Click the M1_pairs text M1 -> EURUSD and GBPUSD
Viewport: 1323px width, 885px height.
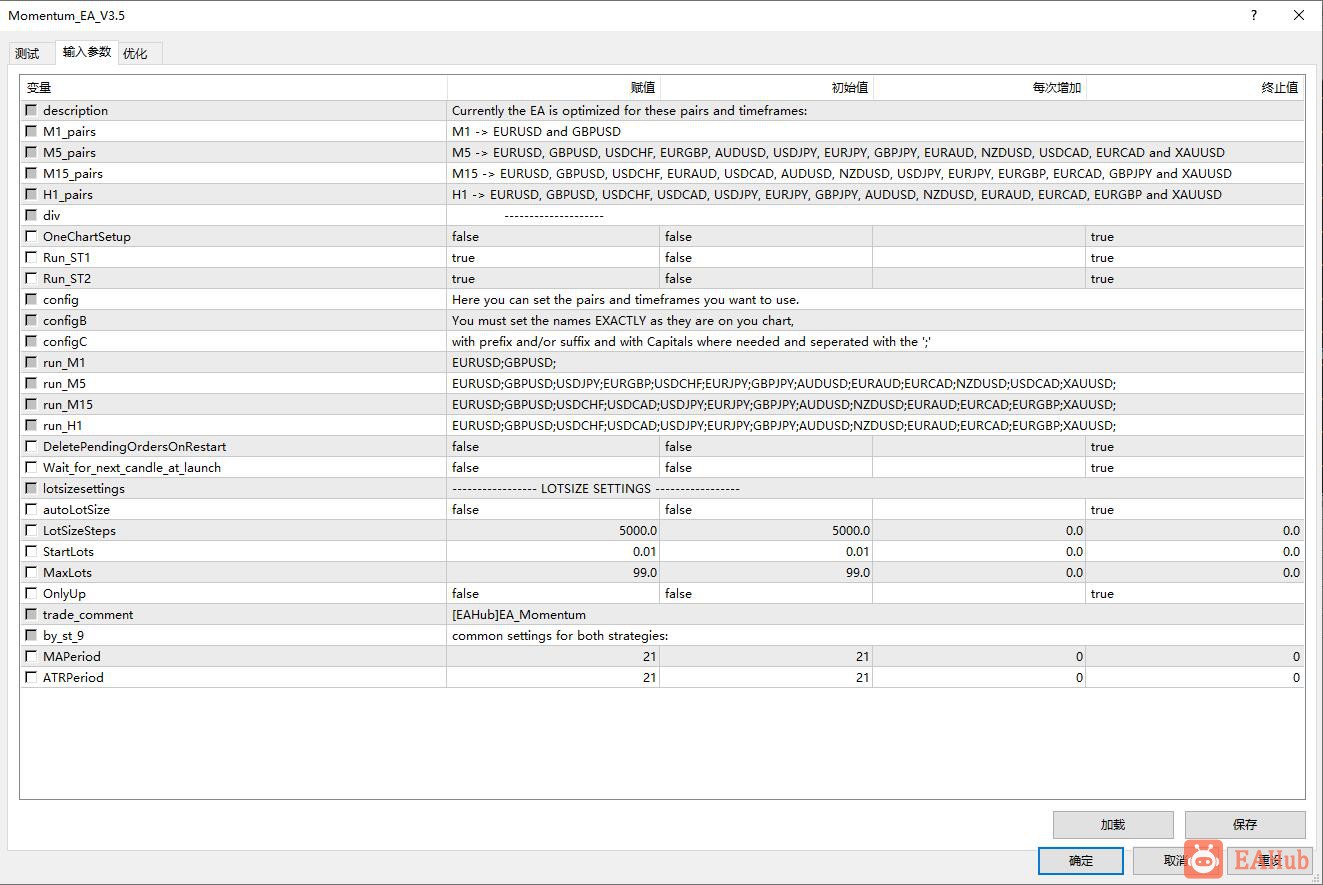click(x=536, y=131)
